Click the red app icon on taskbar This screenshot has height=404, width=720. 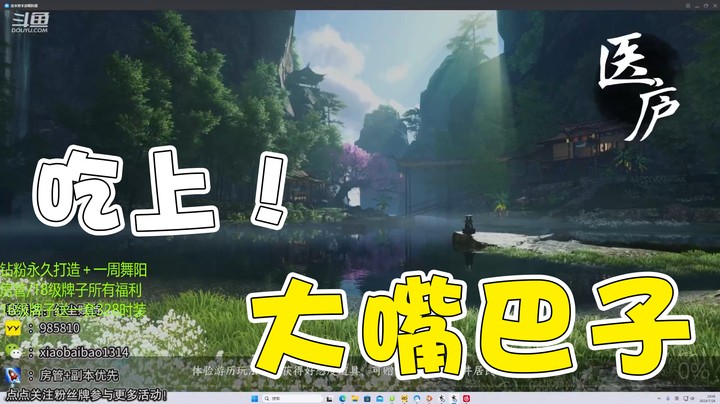click(x=466, y=398)
